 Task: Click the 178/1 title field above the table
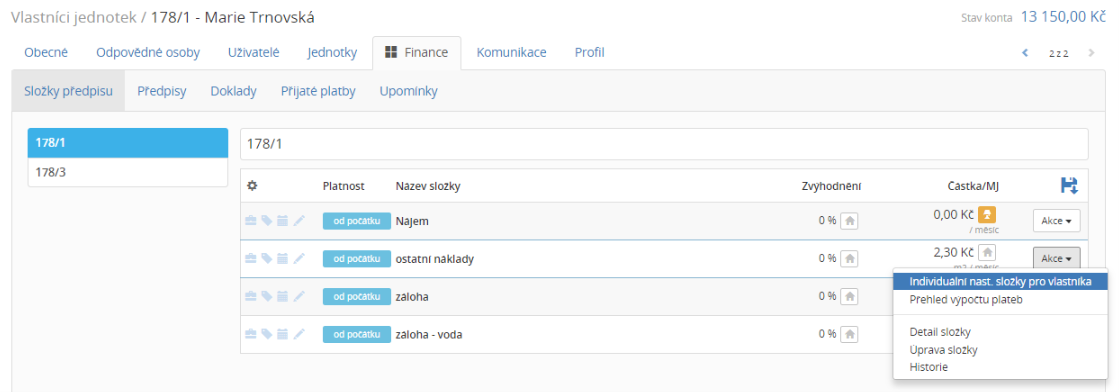(x=664, y=144)
